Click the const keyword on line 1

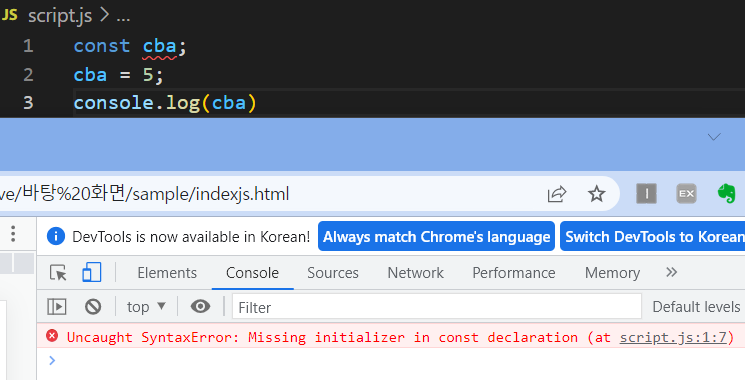pyautogui.click(x=102, y=46)
